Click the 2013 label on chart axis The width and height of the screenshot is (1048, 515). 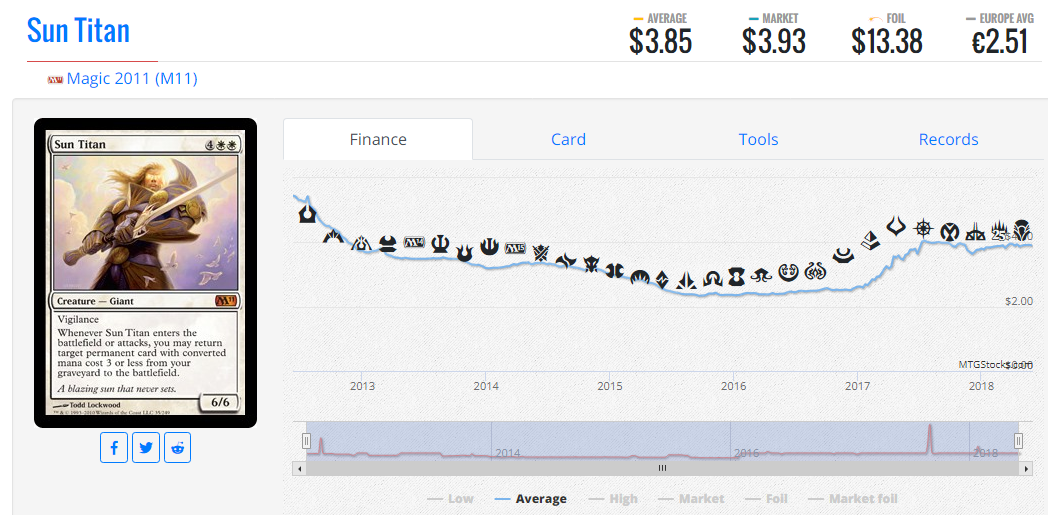click(x=362, y=386)
